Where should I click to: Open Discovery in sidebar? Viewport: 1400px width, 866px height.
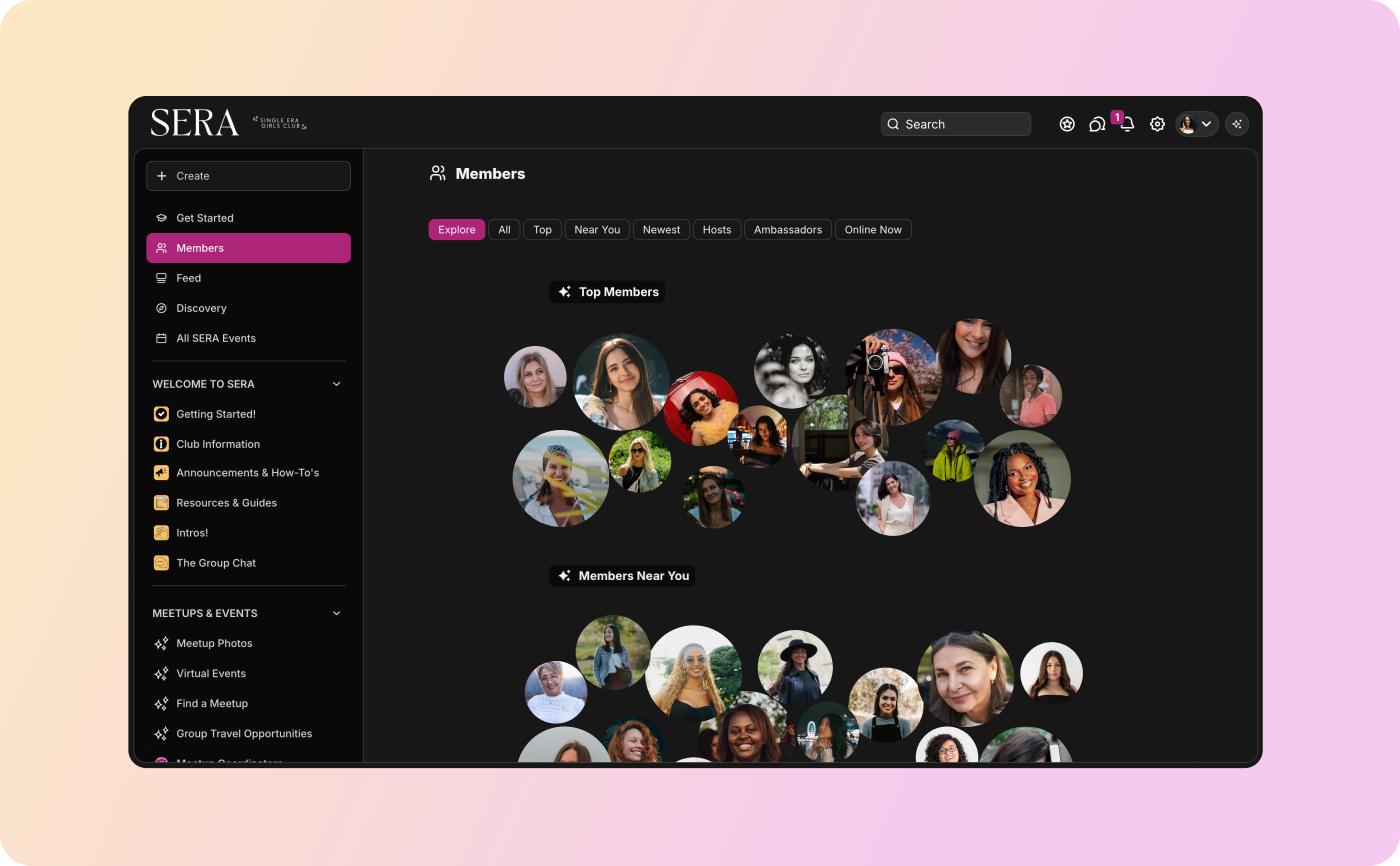(x=248, y=308)
